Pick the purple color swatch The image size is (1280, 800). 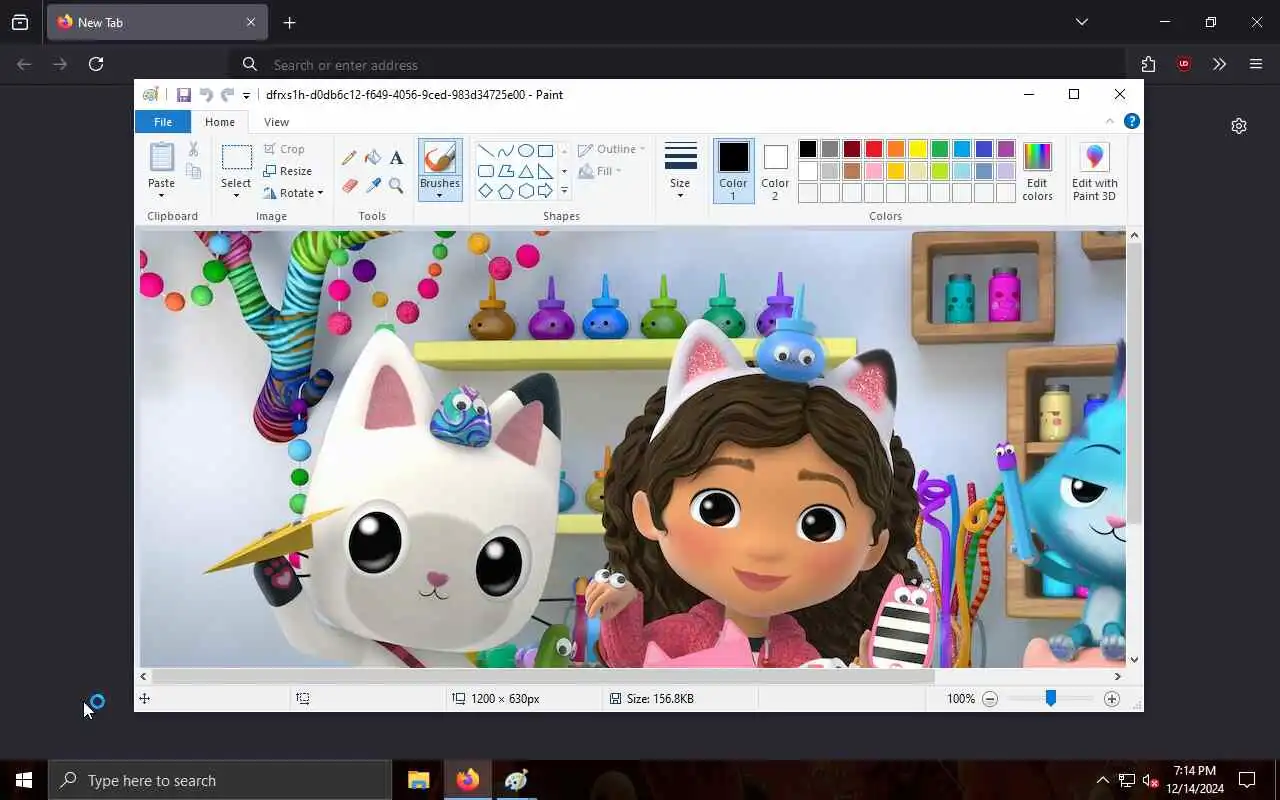tap(1006, 149)
